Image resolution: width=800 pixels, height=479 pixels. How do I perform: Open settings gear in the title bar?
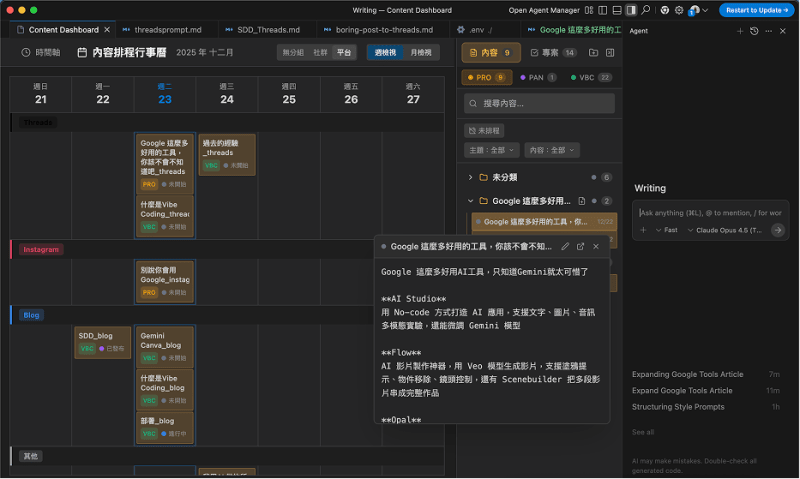(x=679, y=10)
